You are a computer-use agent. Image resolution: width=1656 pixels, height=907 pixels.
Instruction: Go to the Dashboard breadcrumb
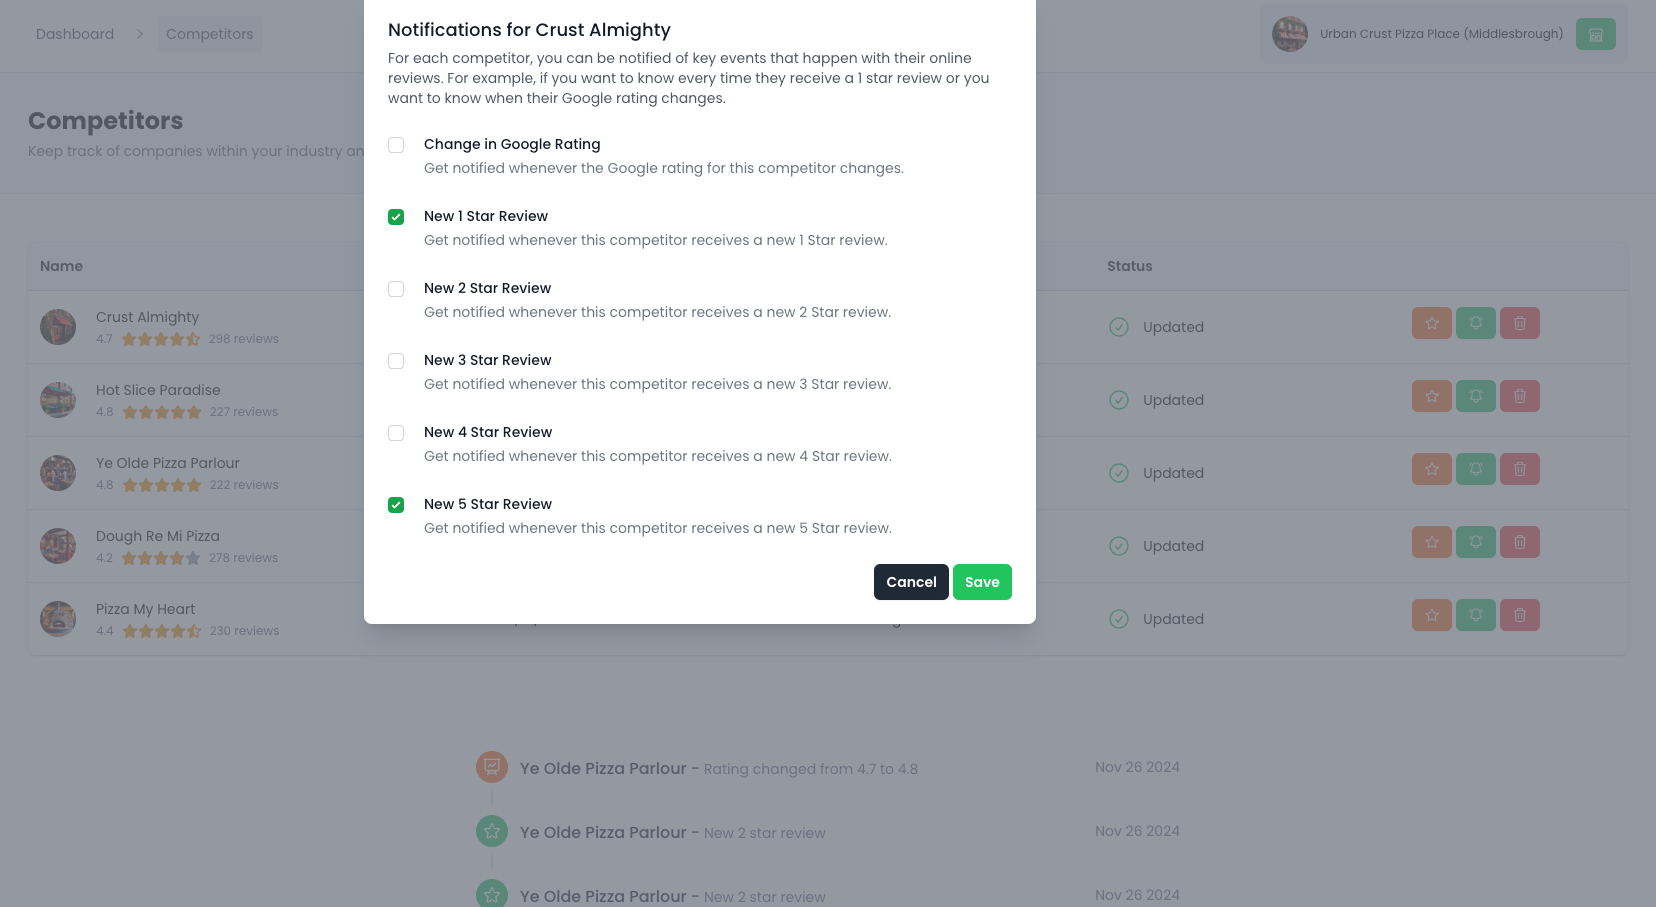[x=75, y=34]
